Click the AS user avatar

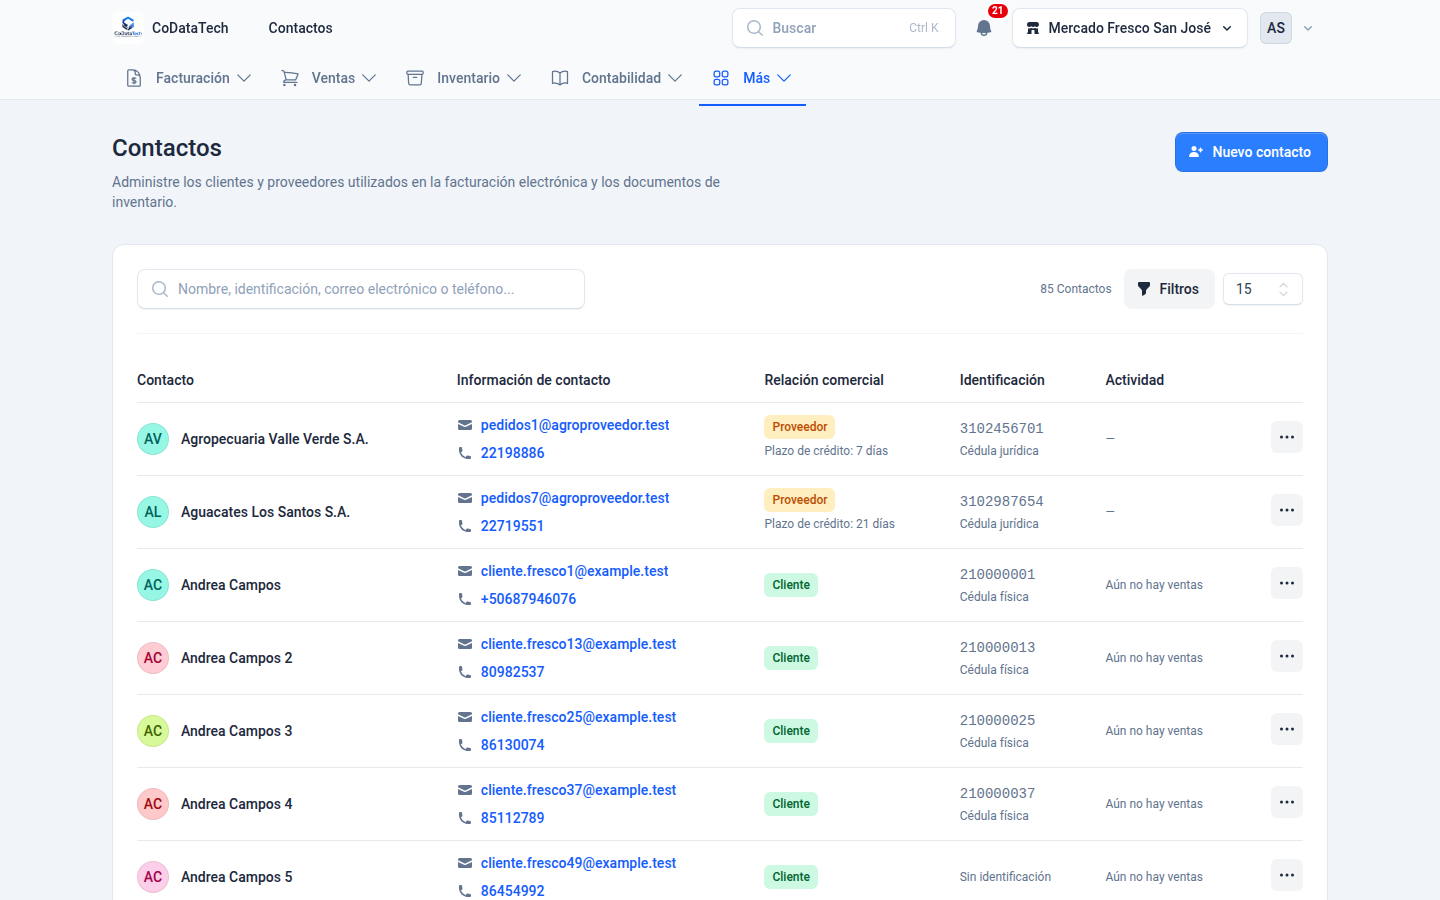1276,28
